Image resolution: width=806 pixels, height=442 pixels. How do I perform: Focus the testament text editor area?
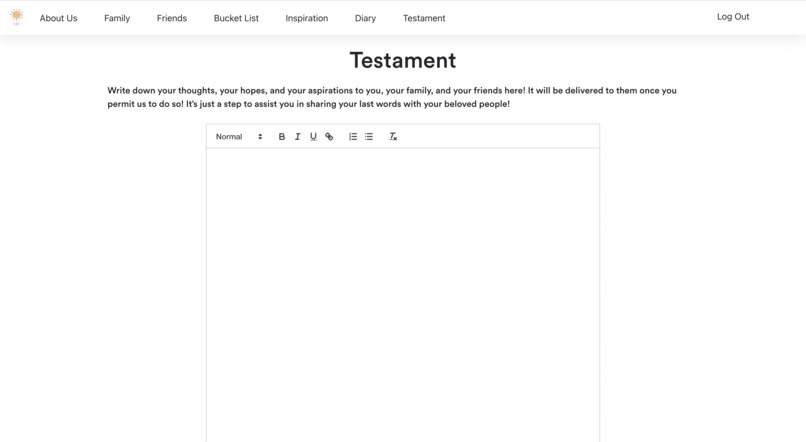point(403,295)
